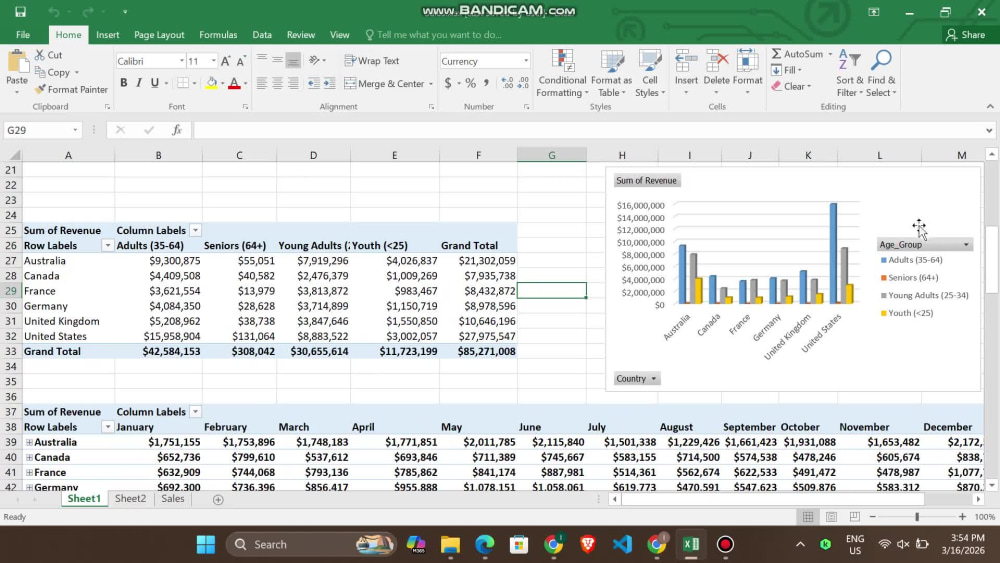This screenshot has height=563, width=1000.
Task: Click the Paste icon in Clipboard
Action: 17,64
